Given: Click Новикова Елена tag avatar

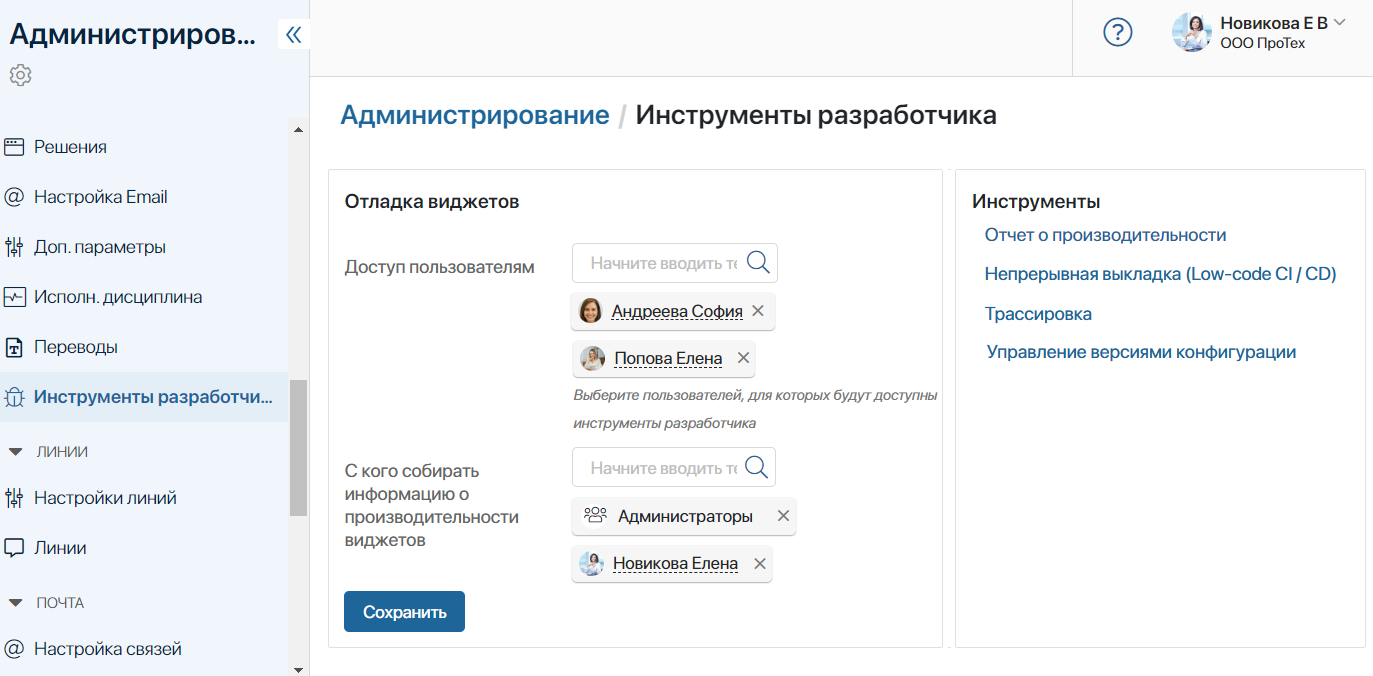Looking at the screenshot, I should (591, 564).
